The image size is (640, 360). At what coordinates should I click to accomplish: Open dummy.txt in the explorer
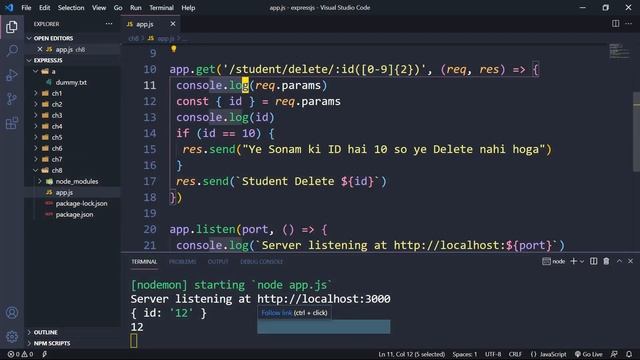71,82
